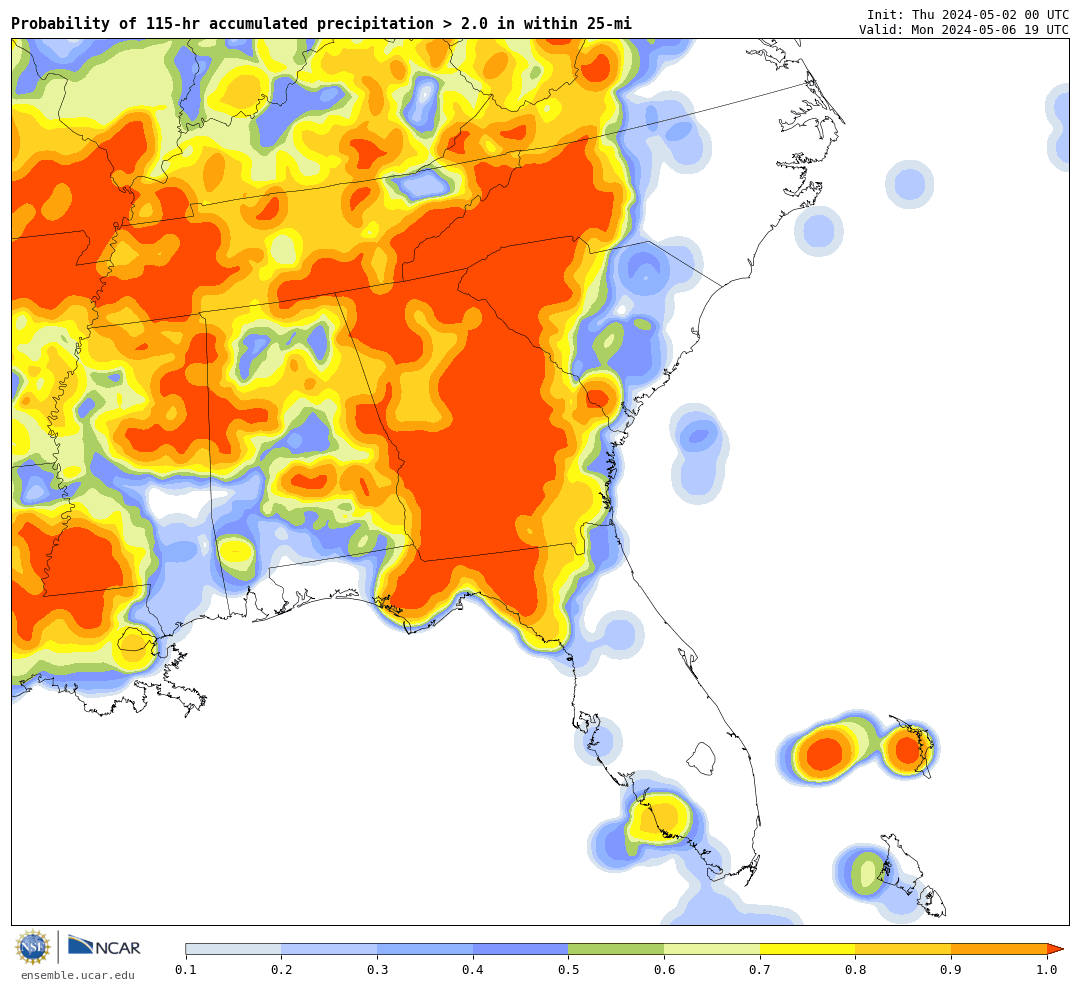This screenshot has height=988, width=1080.
Task: Click the colorbar label '0.6'
Action: [x=664, y=969]
